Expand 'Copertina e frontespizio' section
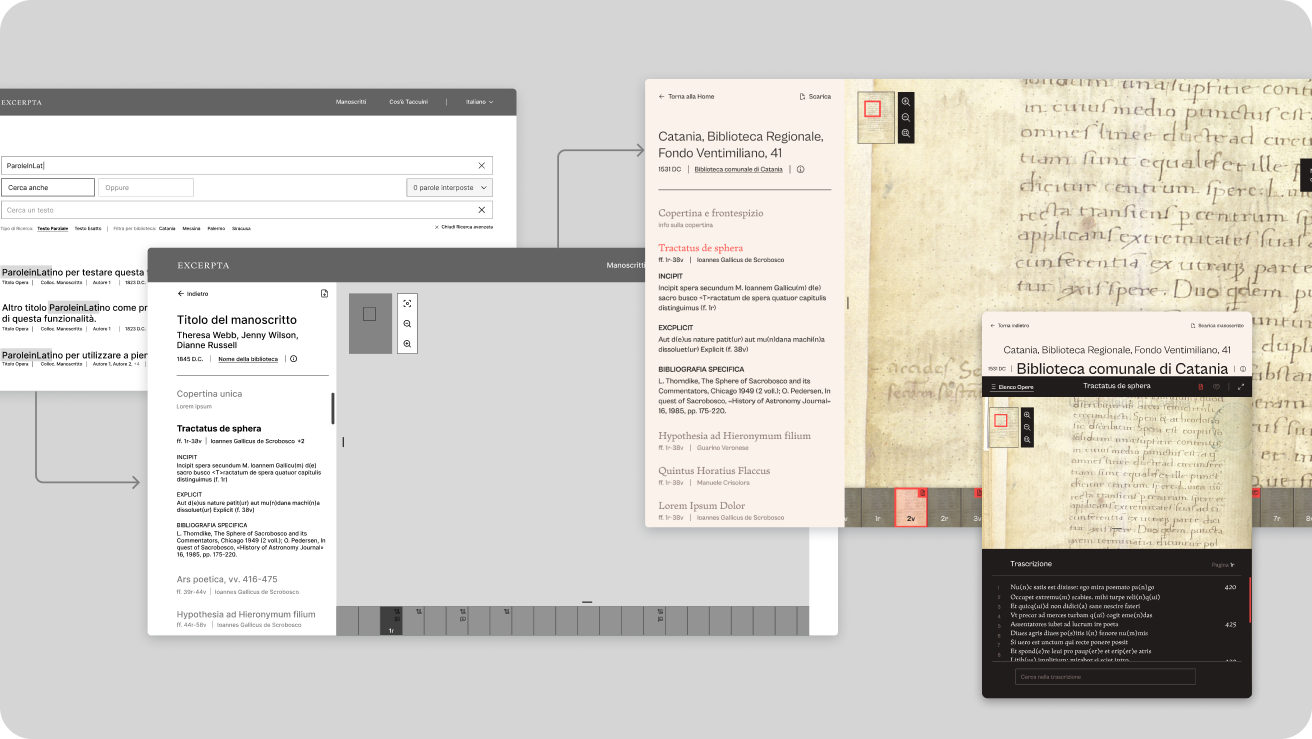The image size is (1312, 739). pos(710,213)
